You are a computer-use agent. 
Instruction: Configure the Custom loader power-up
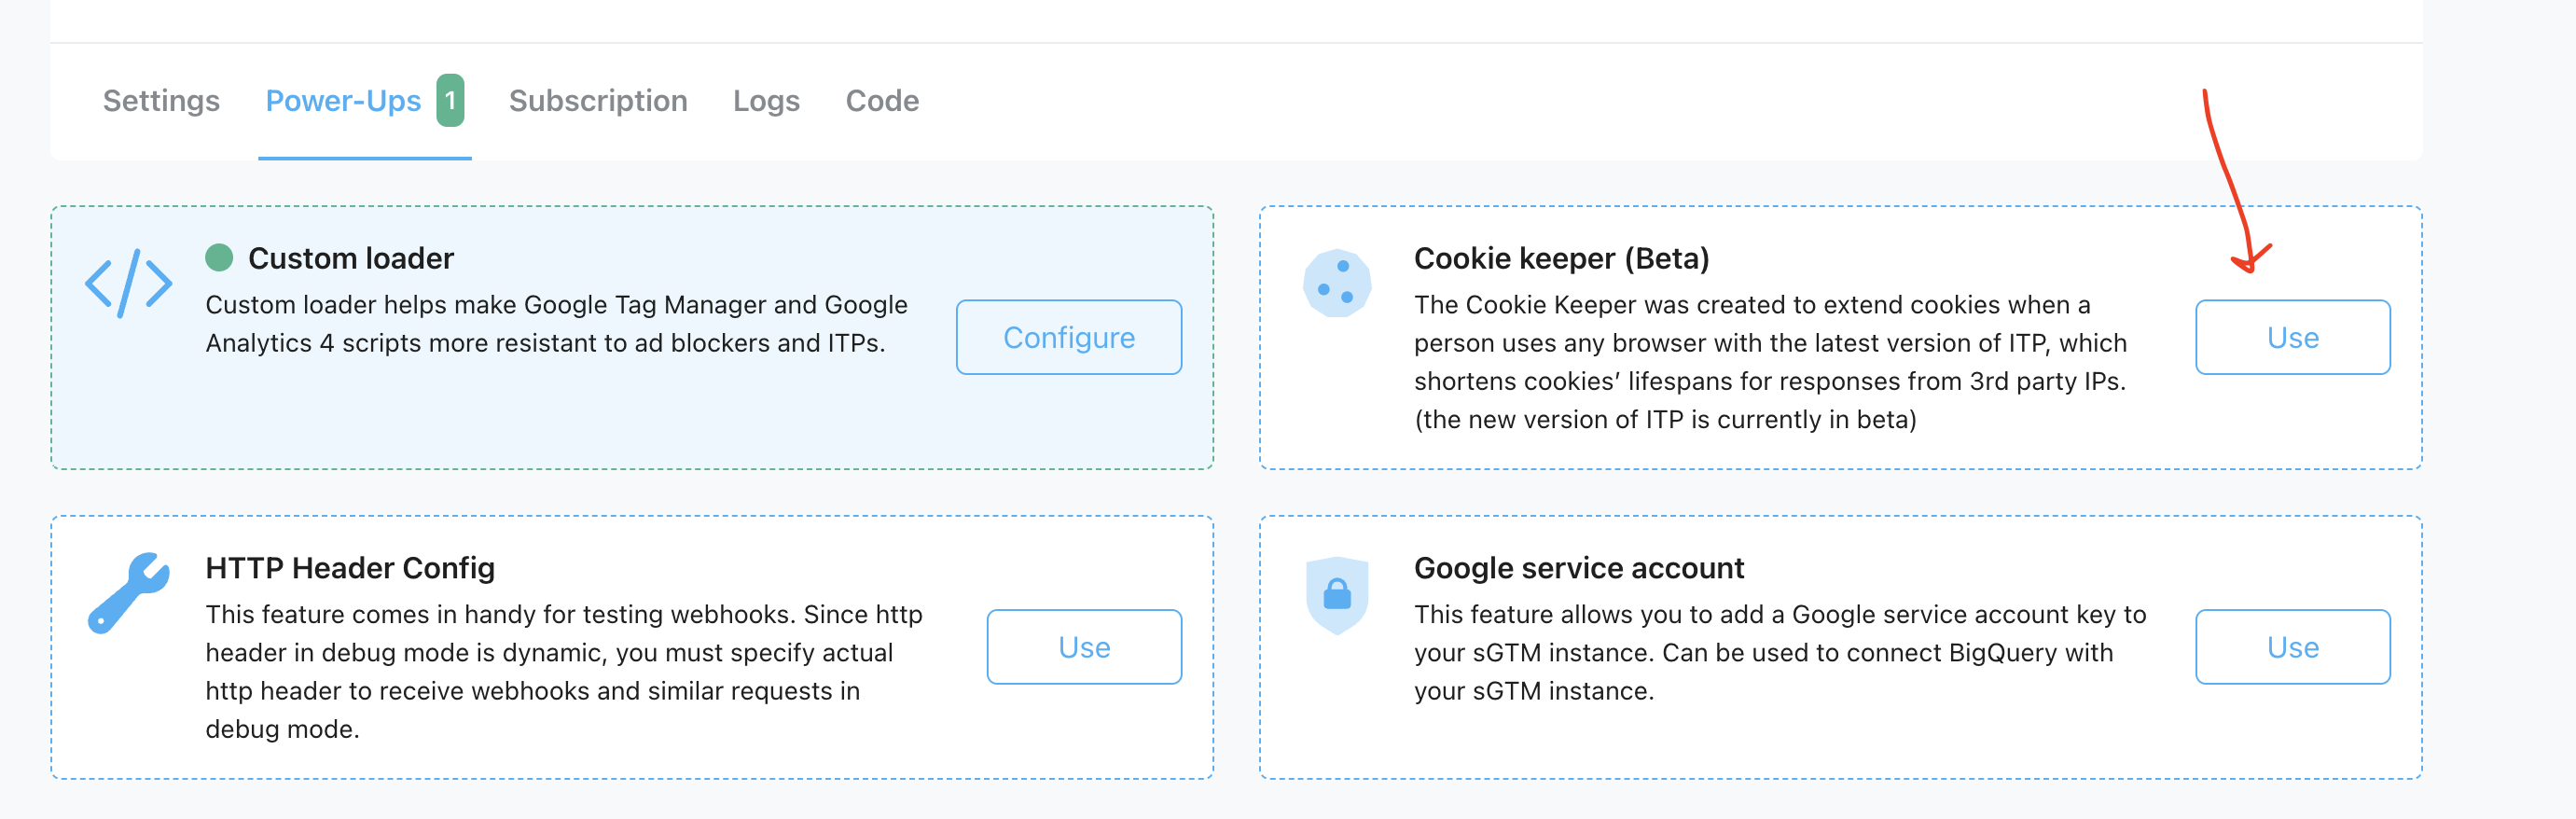click(1068, 338)
